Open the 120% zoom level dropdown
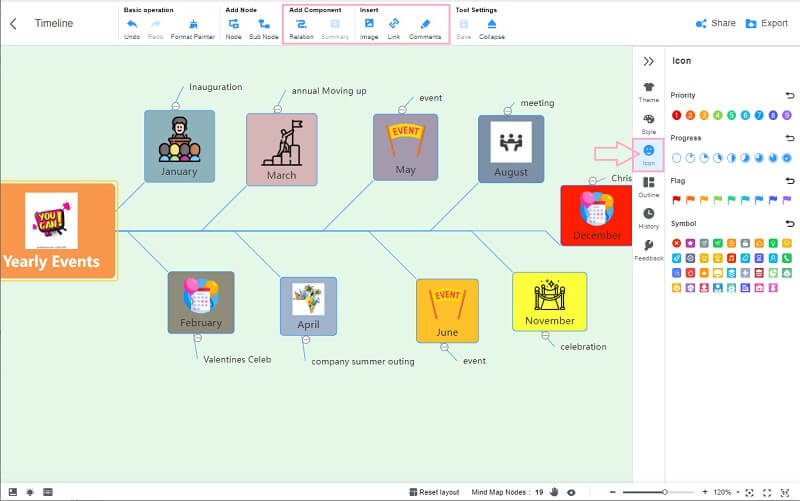 [x=727, y=493]
